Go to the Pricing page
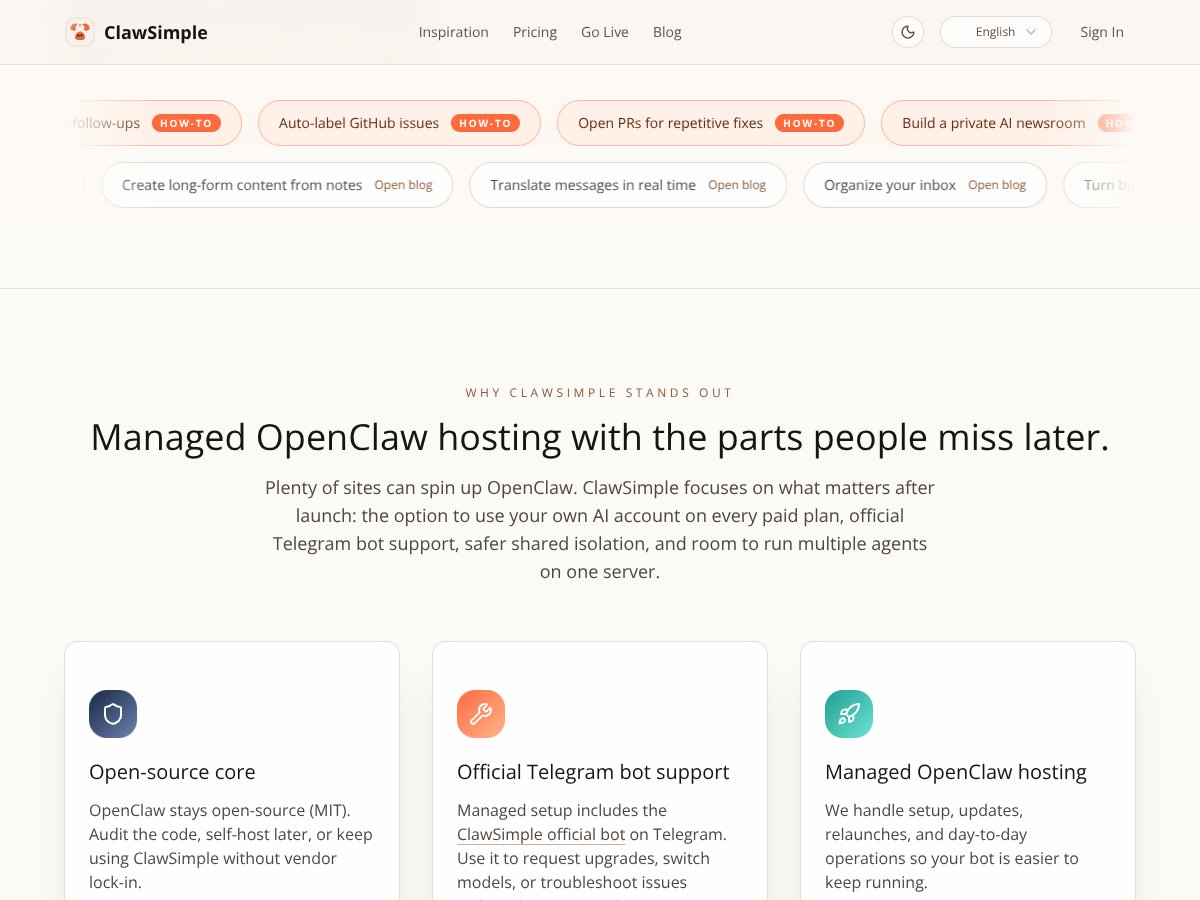The image size is (1200, 900). click(x=535, y=32)
